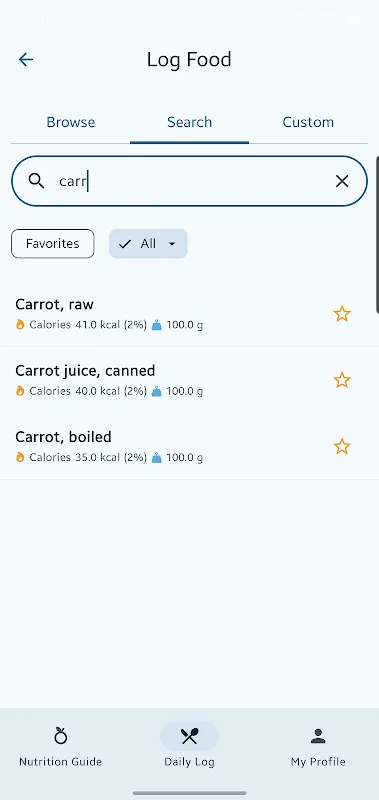Viewport: 379px width, 800px height.
Task: Go to My Profile person icon
Action: tap(318, 736)
